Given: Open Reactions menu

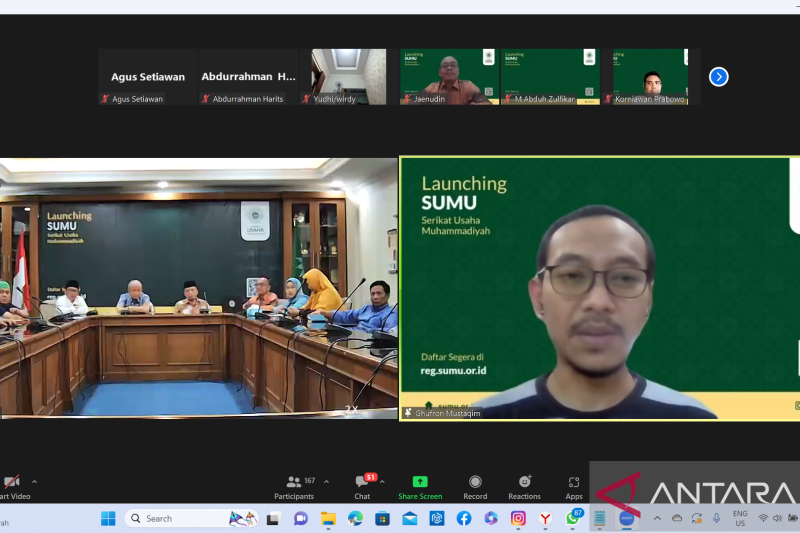Looking at the screenshot, I should (x=524, y=488).
